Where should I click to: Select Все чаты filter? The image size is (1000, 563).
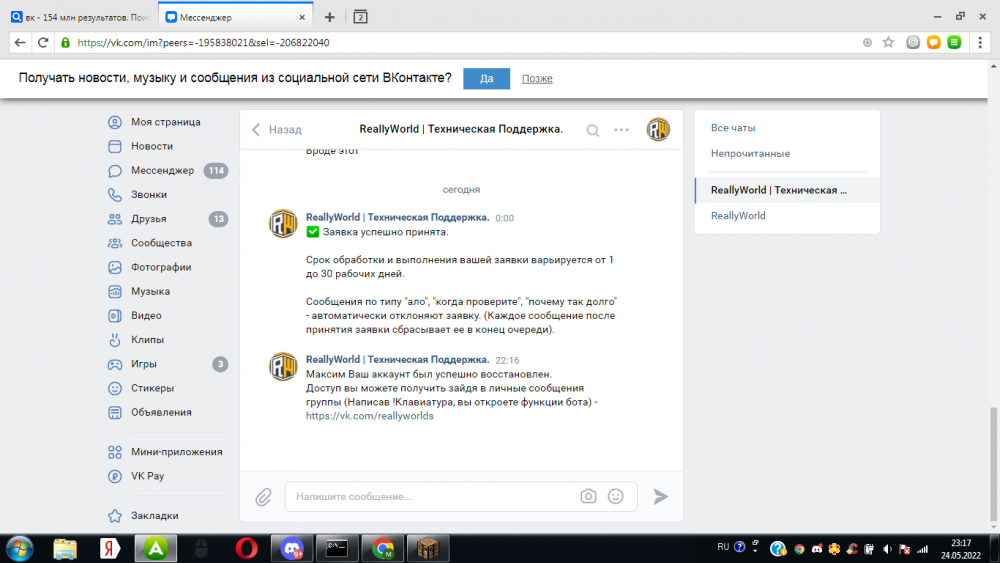pyautogui.click(x=733, y=128)
